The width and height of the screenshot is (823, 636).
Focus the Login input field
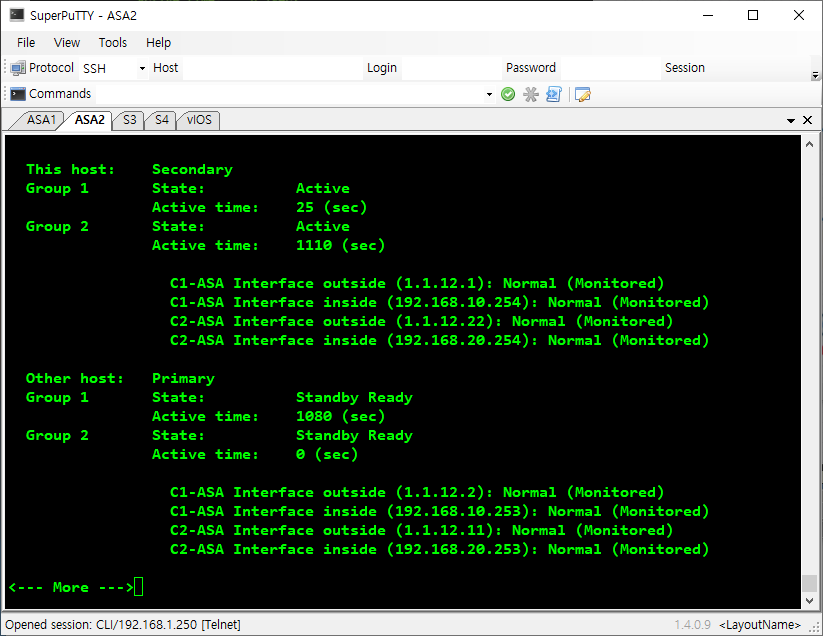click(x=451, y=68)
